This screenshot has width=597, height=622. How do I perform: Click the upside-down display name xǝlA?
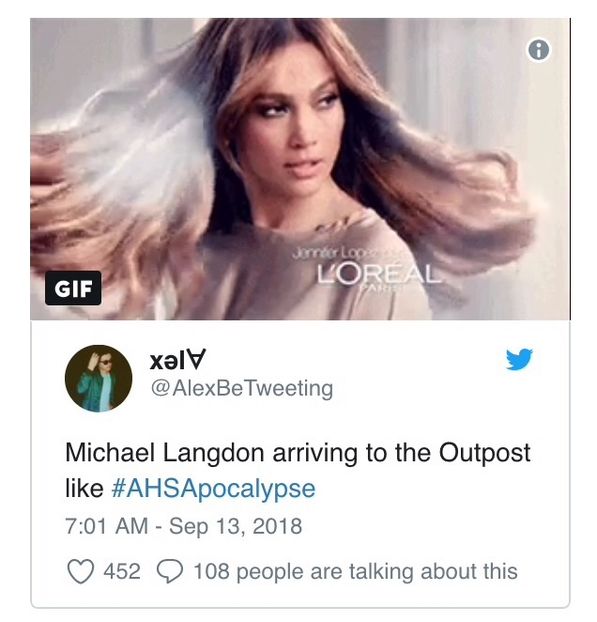(x=178, y=359)
